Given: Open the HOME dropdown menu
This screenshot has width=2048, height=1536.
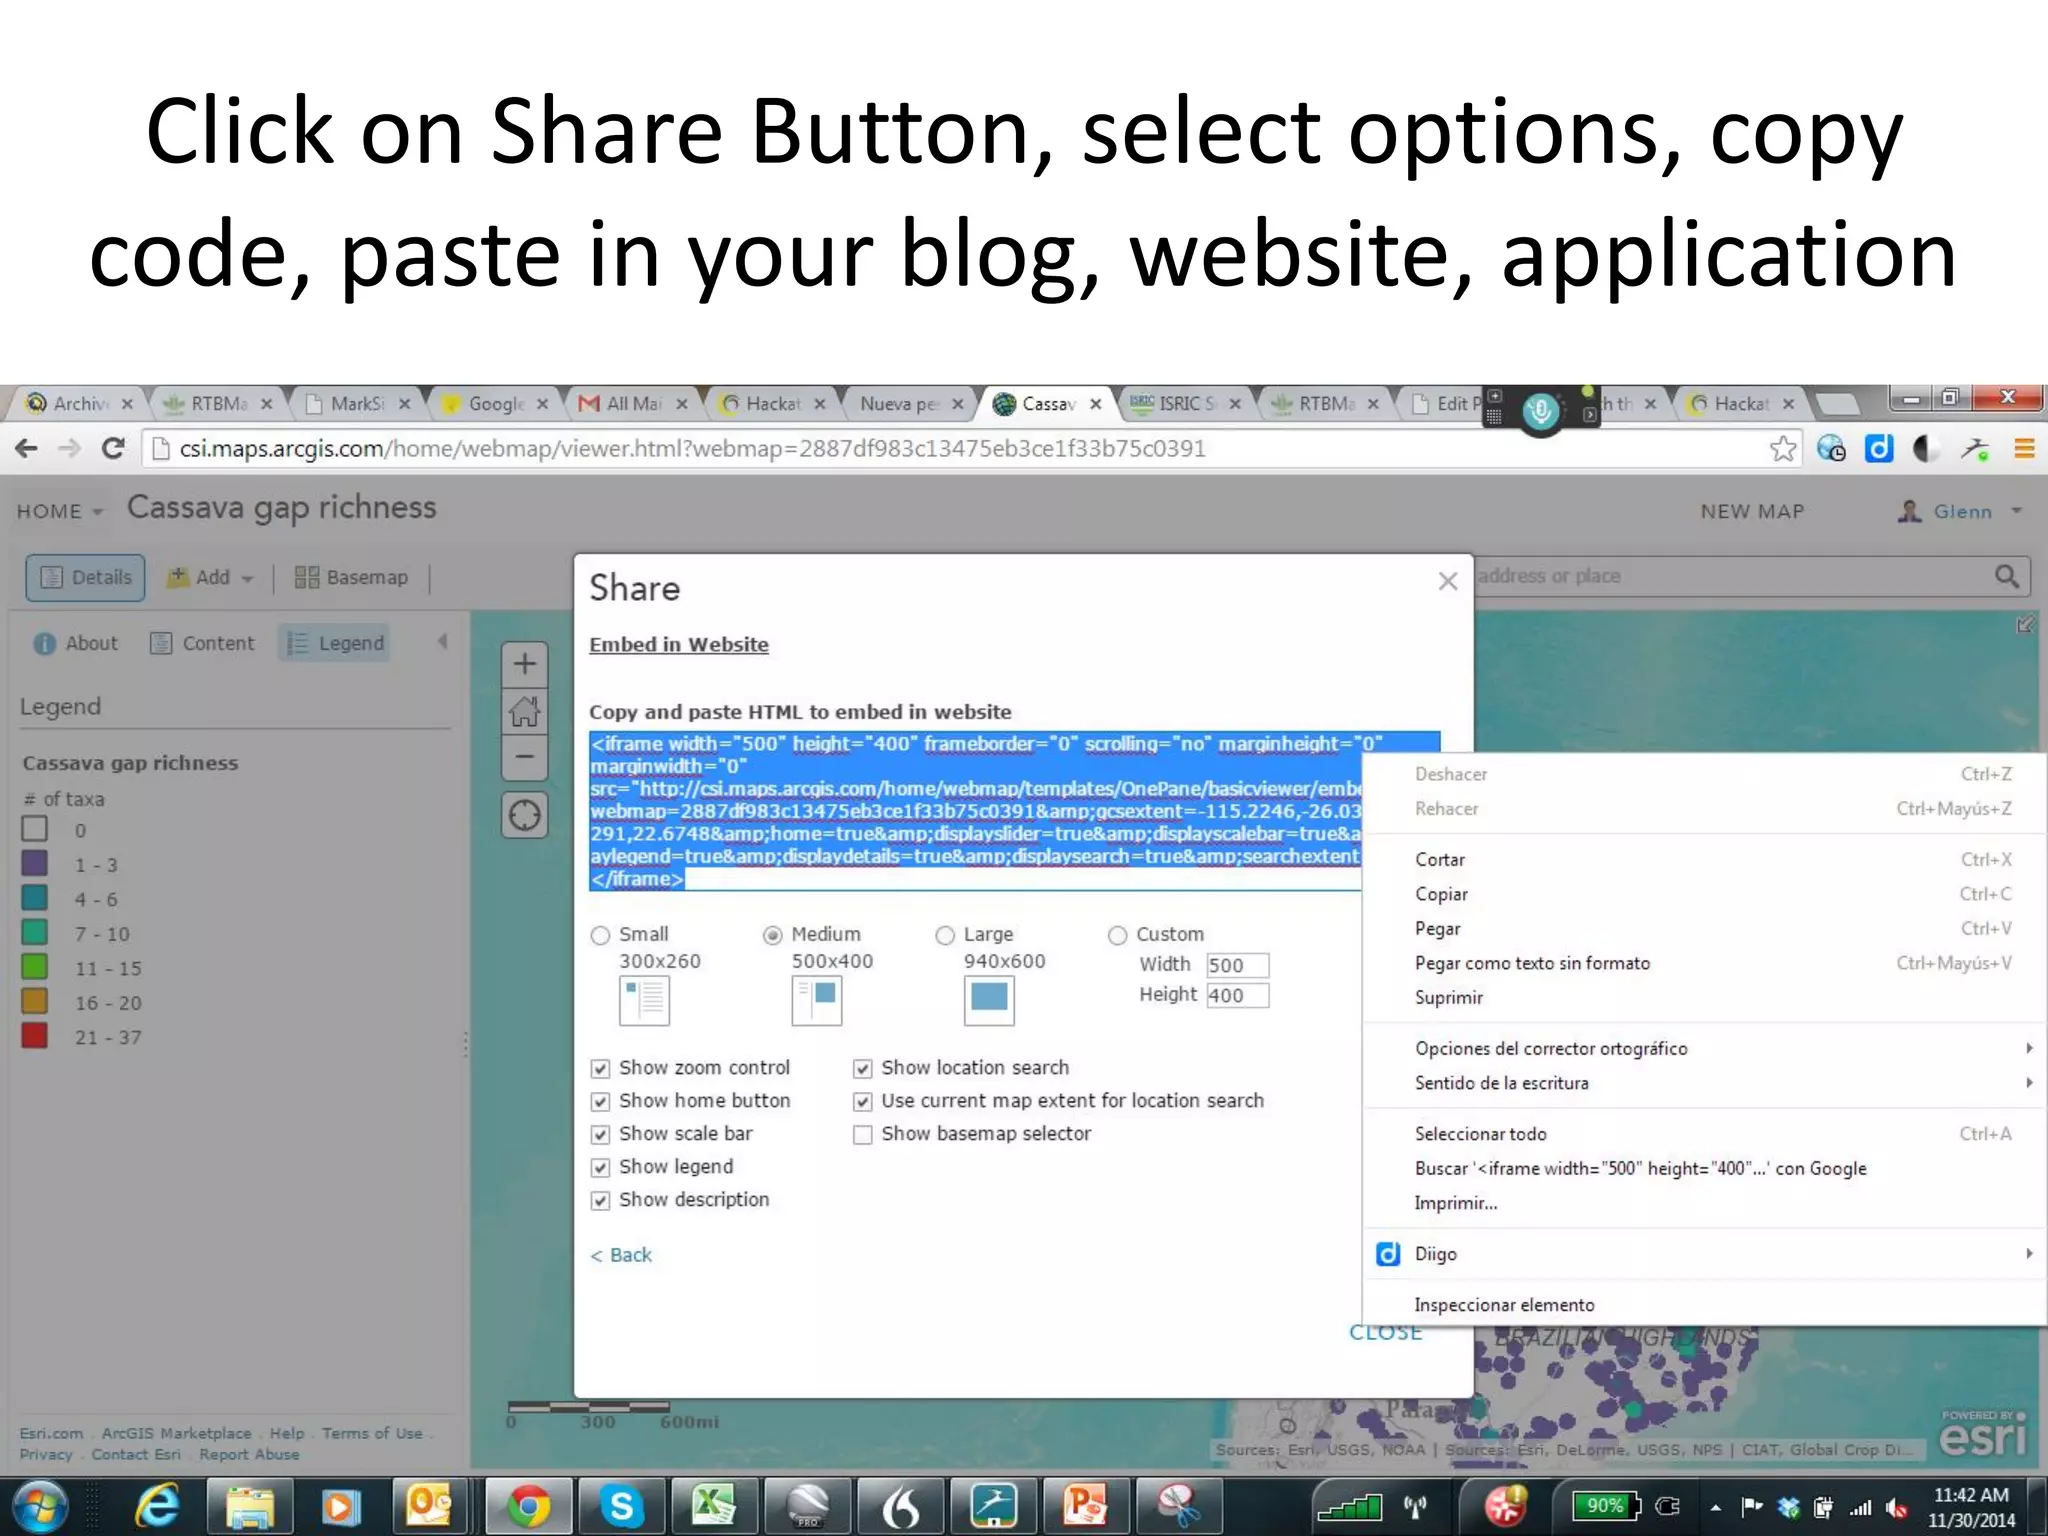Looking at the screenshot, I should pyautogui.click(x=59, y=511).
